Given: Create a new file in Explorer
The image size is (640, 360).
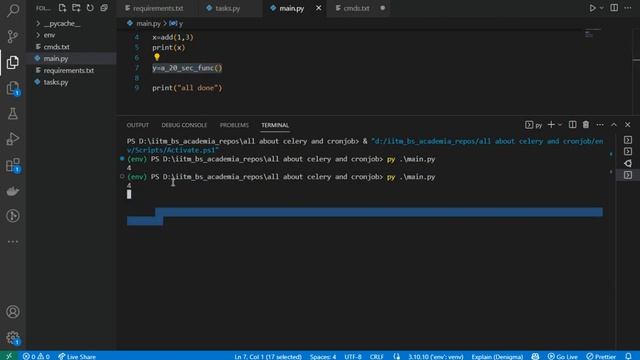Looking at the screenshot, I should [62, 8].
